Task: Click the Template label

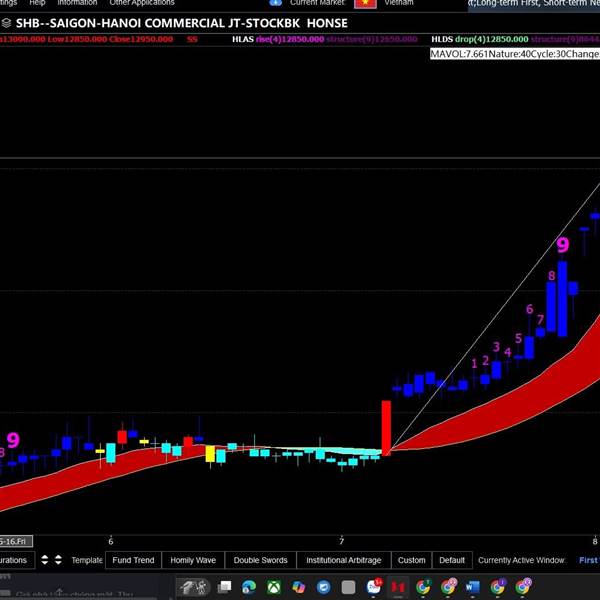Action: (87, 560)
